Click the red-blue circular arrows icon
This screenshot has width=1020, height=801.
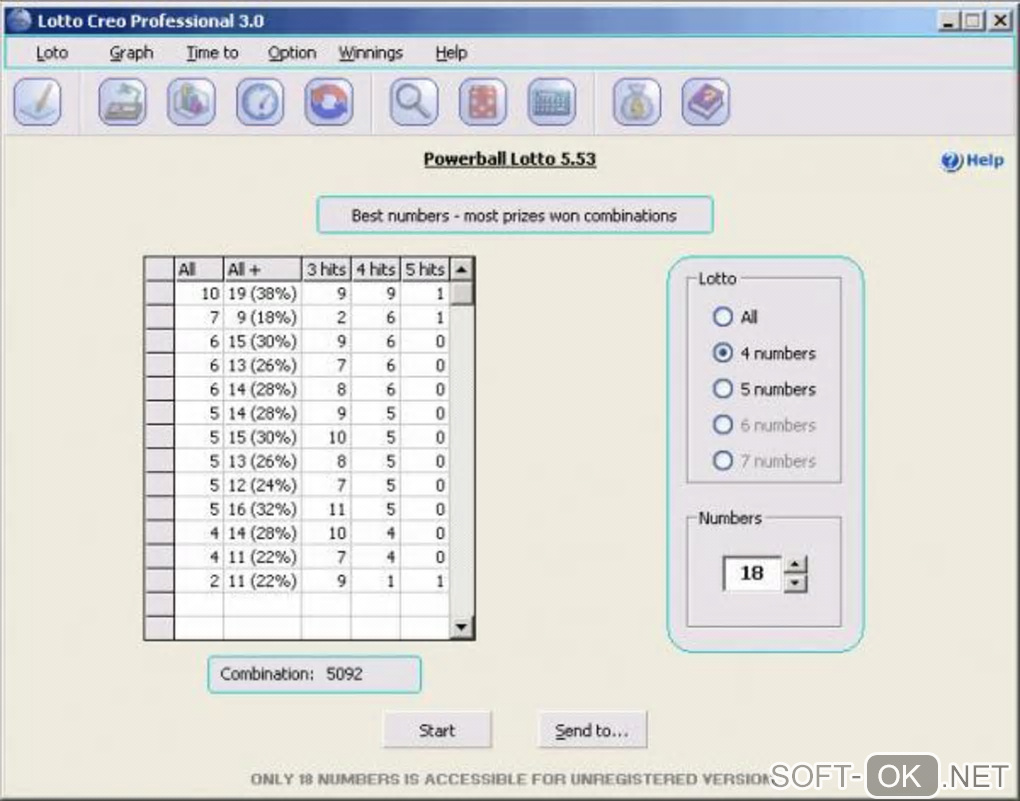(329, 102)
